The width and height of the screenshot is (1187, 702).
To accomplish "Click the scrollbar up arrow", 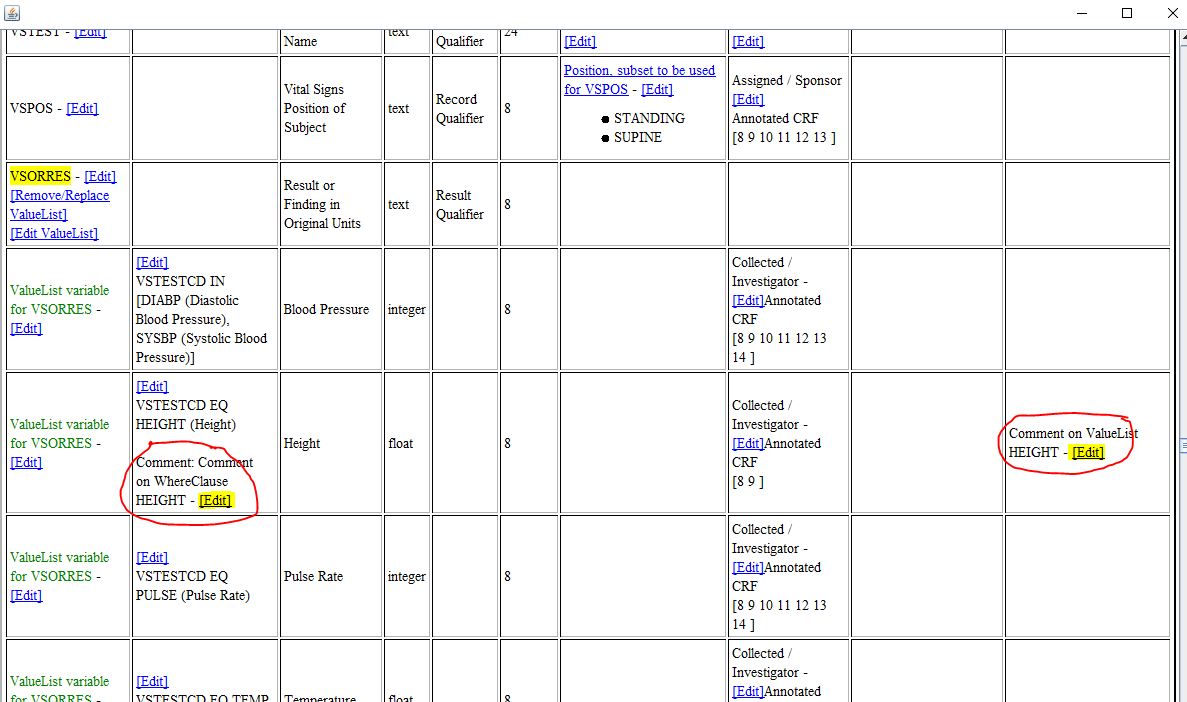I will click(1182, 36).
